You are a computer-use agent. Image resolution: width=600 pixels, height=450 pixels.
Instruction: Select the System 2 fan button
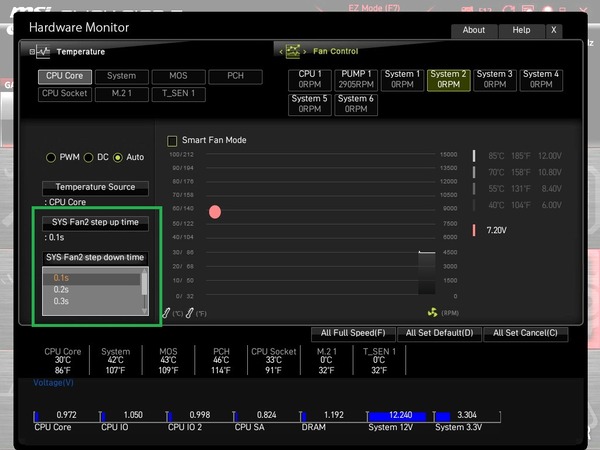pyautogui.click(x=448, y=80)
